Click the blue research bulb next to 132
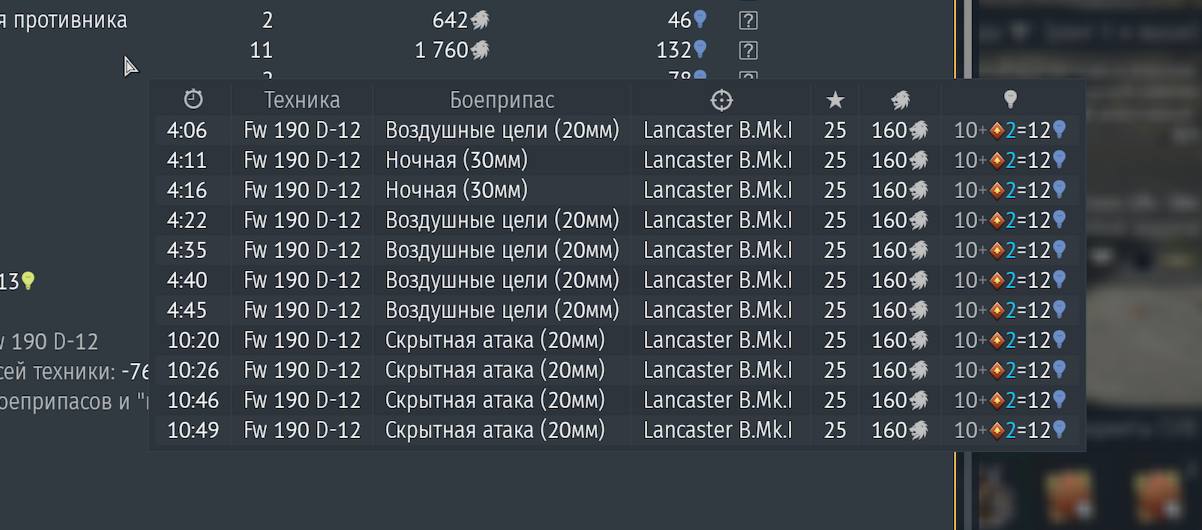1202x530 pixels. [701, 49]
